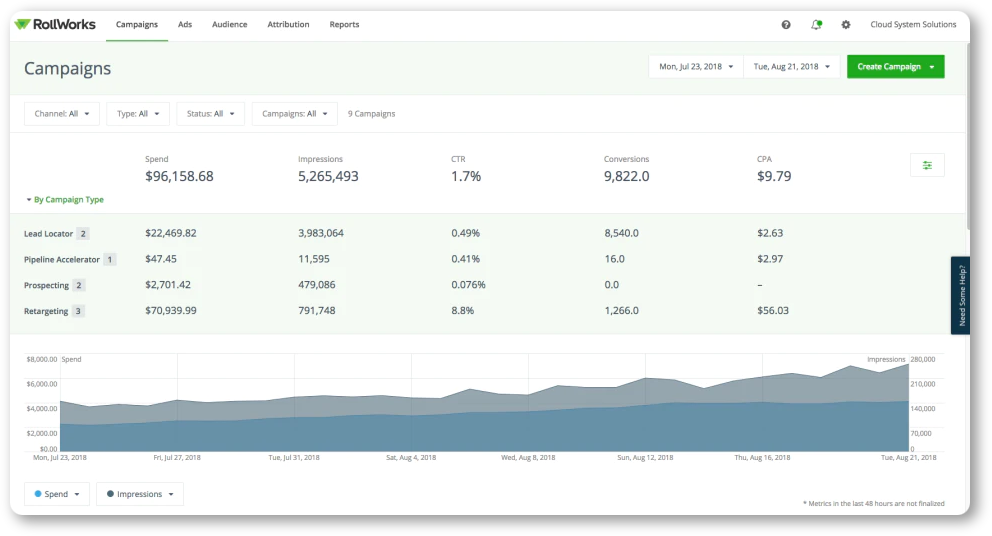The image size is (992, 536).
Task: Click the total Conversions value 9,822.0
Action: point(626,177)
